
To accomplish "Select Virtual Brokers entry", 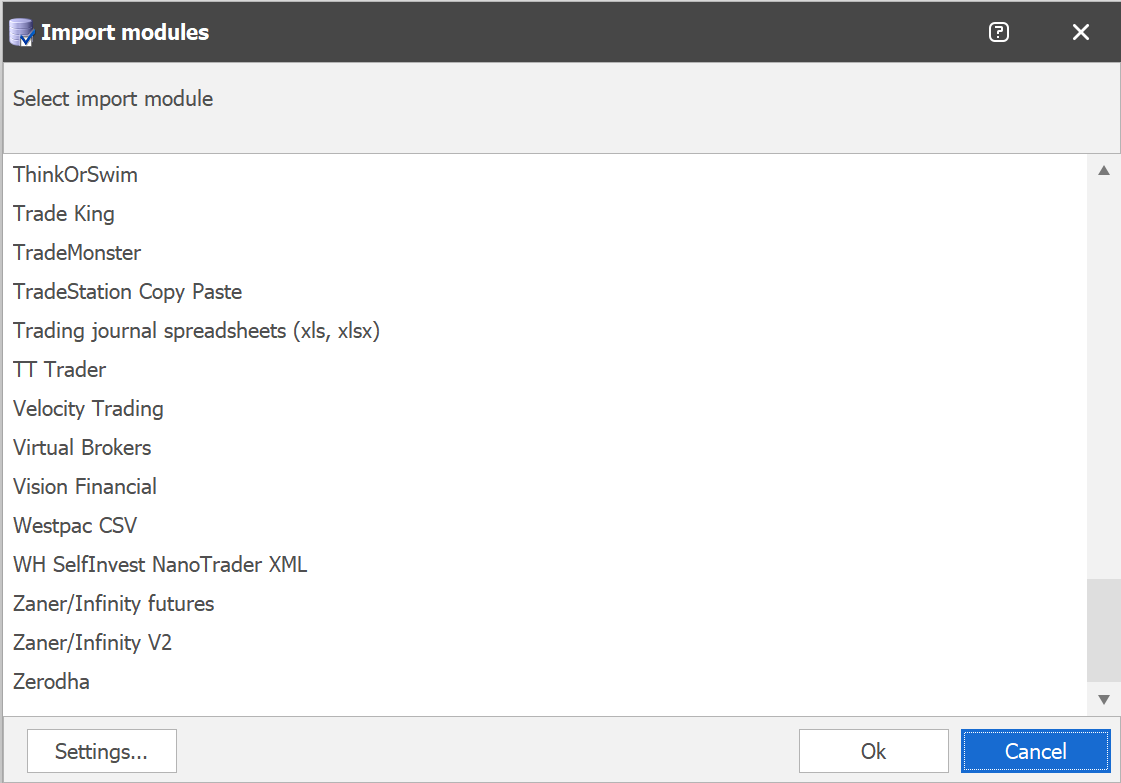I will pyautogui.click(x=545, y=448).
